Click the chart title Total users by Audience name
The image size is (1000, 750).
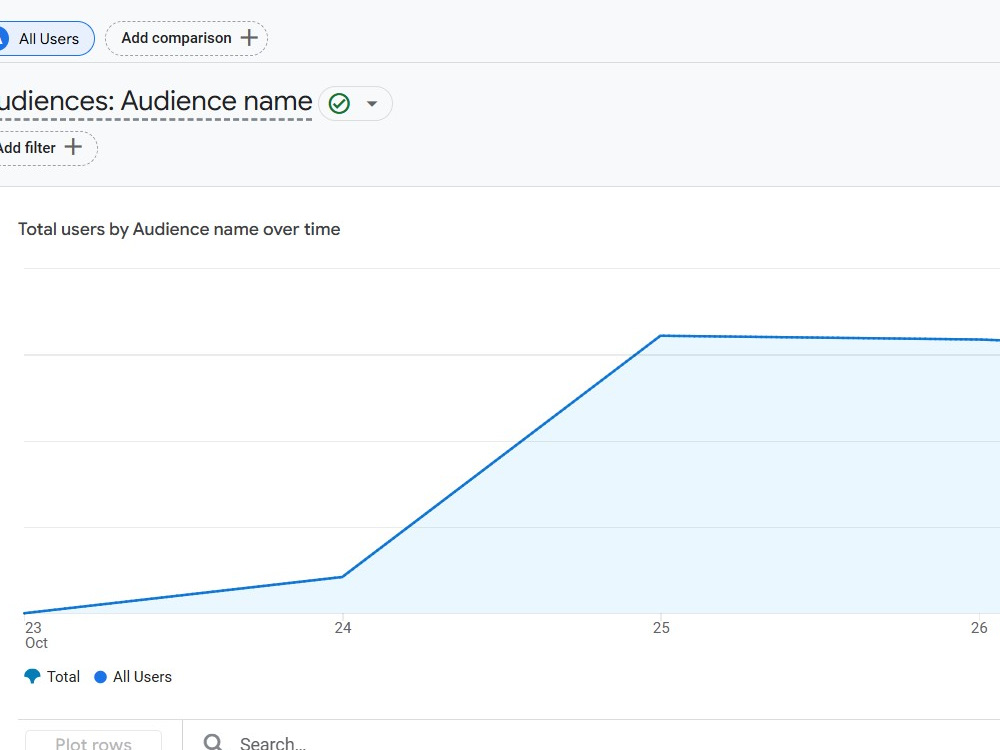[x=179, y=229]
